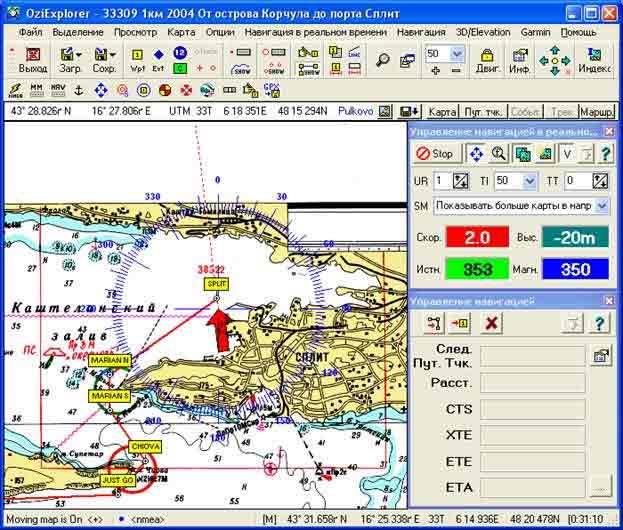
Task: Click the blue magnetic heading display 350
Action: [575, 269]
